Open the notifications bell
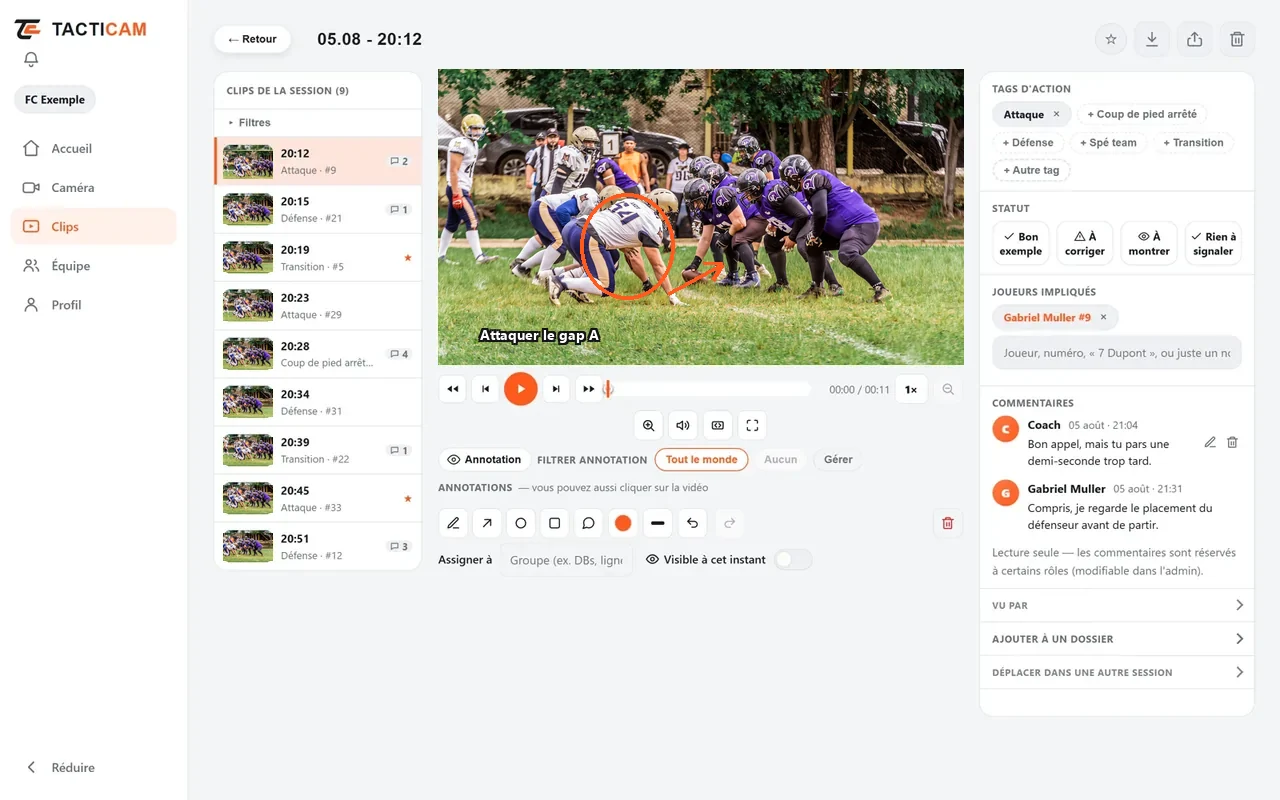The height and width of the screenshot is (800, 1280). click(x=31, y=60)
